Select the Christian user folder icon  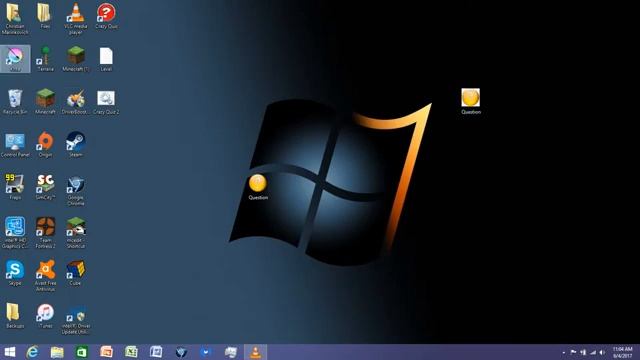pos(15,18)
